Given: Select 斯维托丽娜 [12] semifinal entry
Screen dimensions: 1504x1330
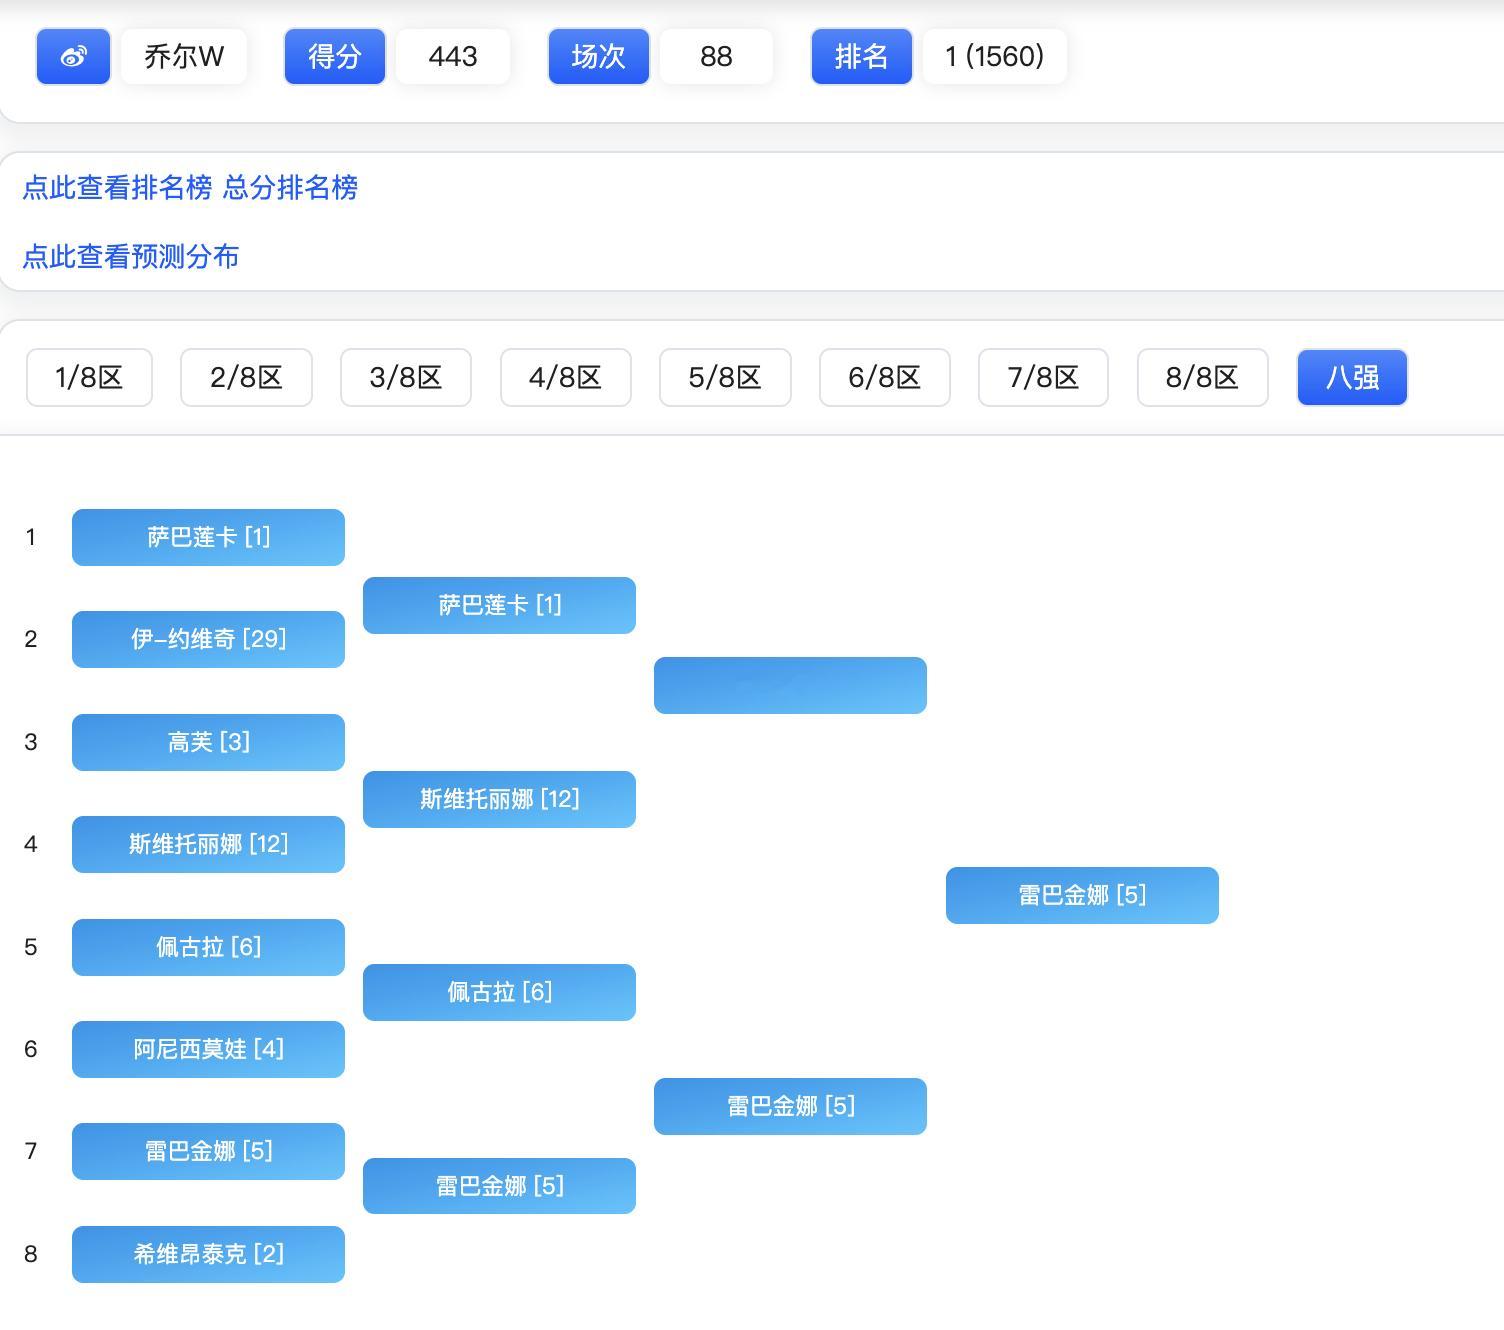Looking at the screenshot, I should (499, 799).
